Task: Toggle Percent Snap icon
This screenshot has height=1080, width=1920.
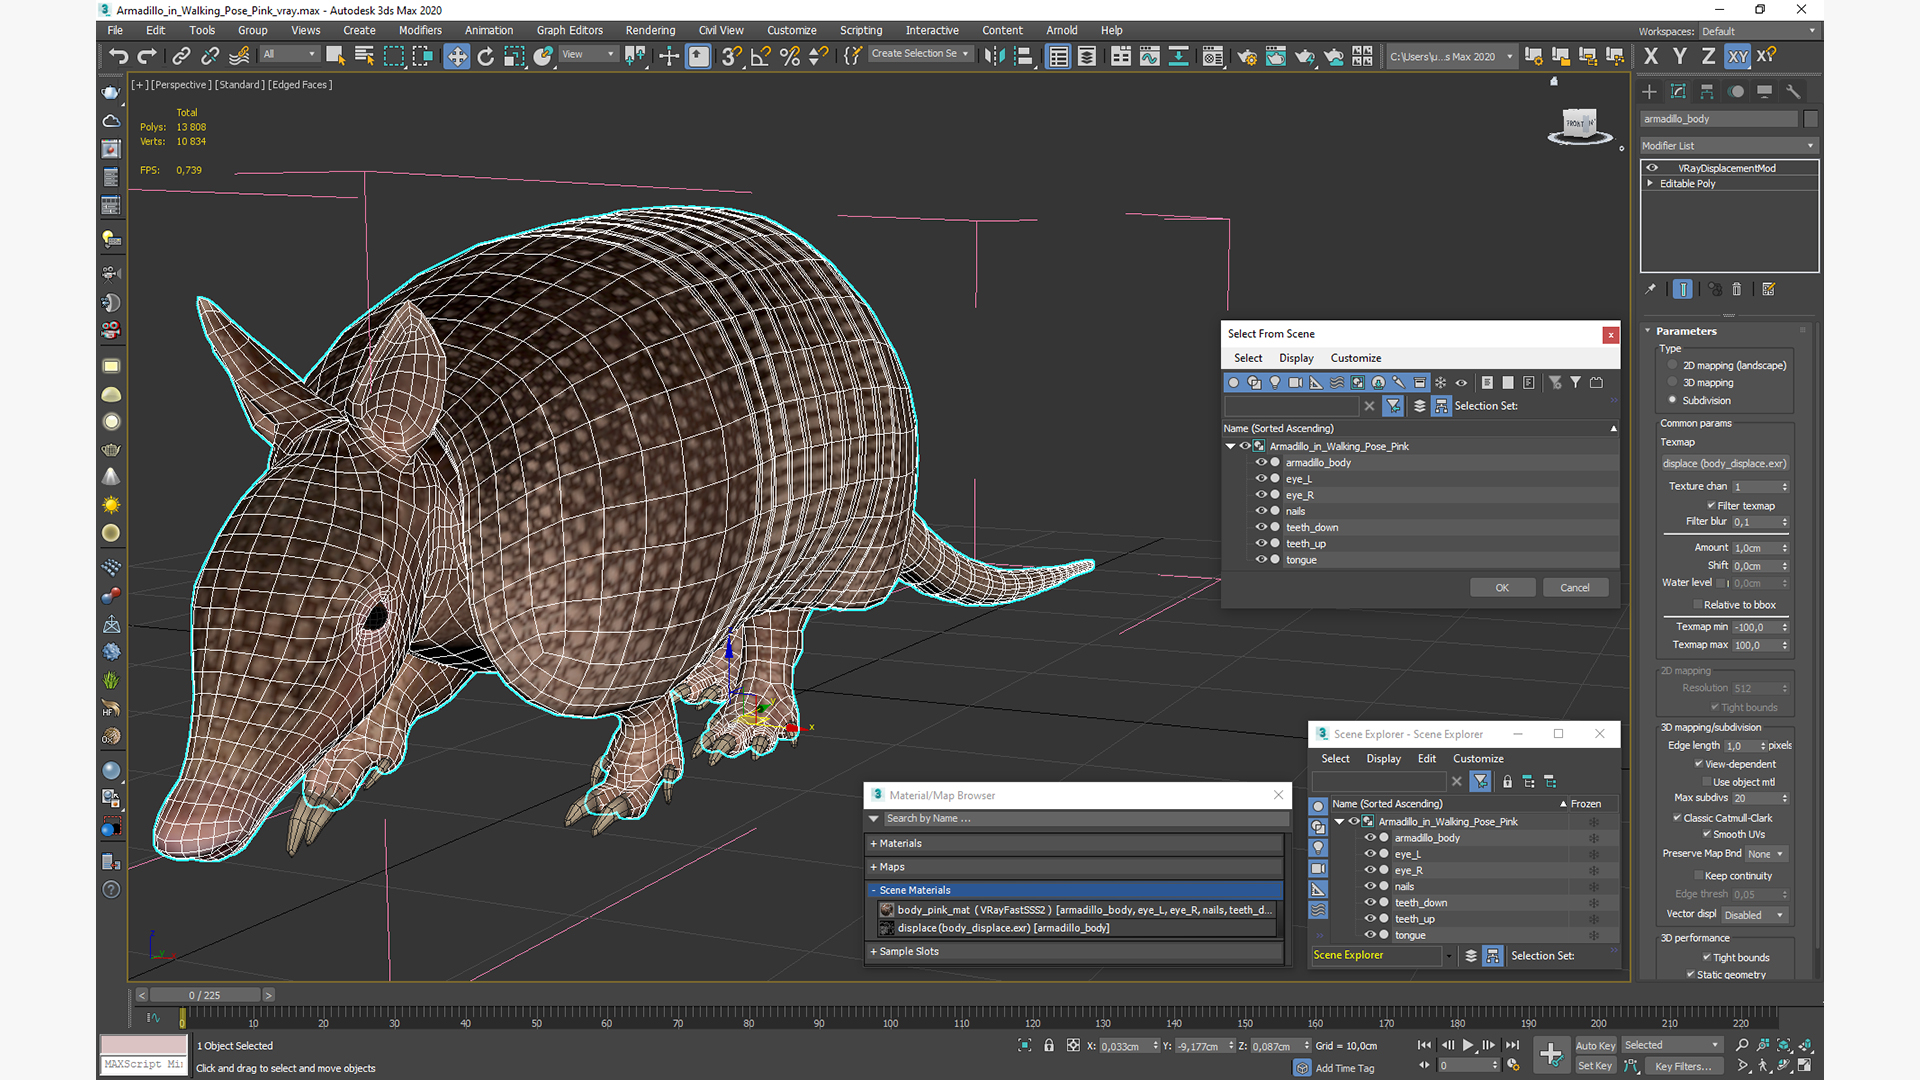Action: click(790, 56)
